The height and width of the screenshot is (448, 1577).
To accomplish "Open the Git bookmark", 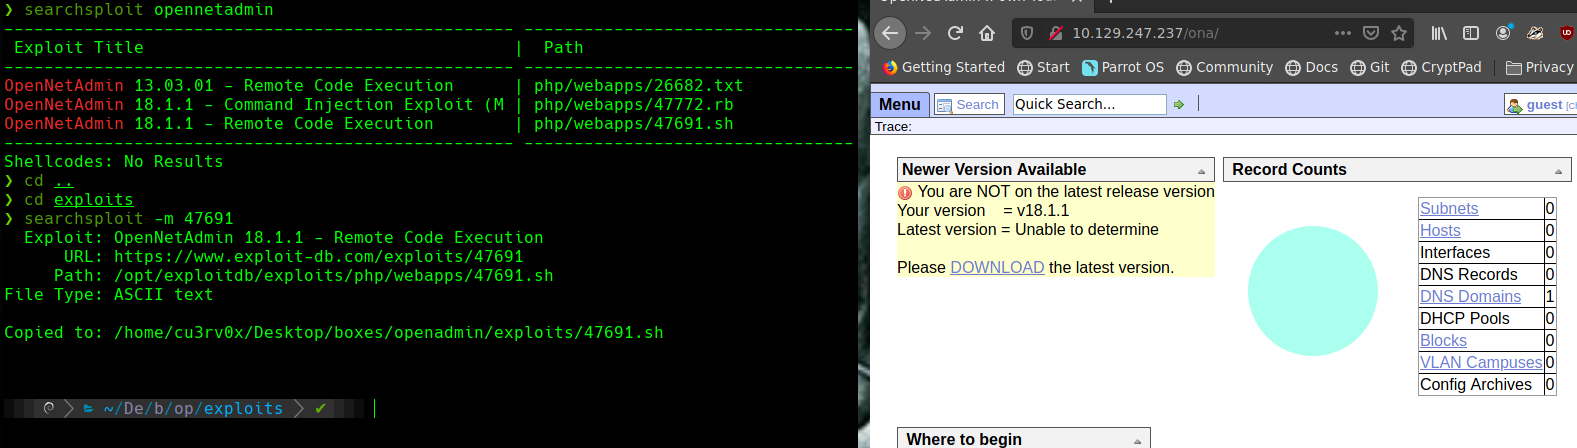I will click(1370, 67).
